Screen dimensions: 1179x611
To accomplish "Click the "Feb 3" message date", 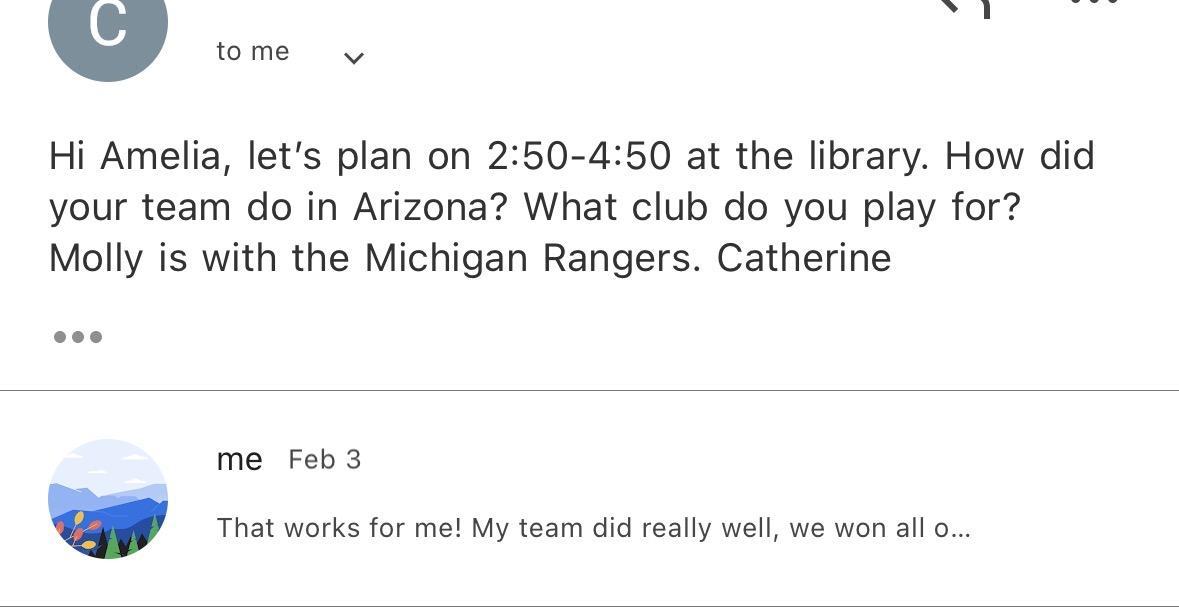I will 324,460.
